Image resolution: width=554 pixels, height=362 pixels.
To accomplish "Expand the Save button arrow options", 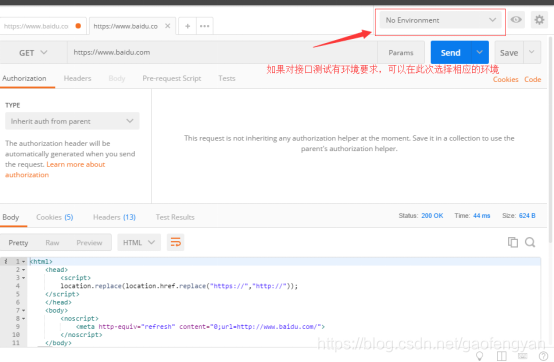I will tap(532, 52).
